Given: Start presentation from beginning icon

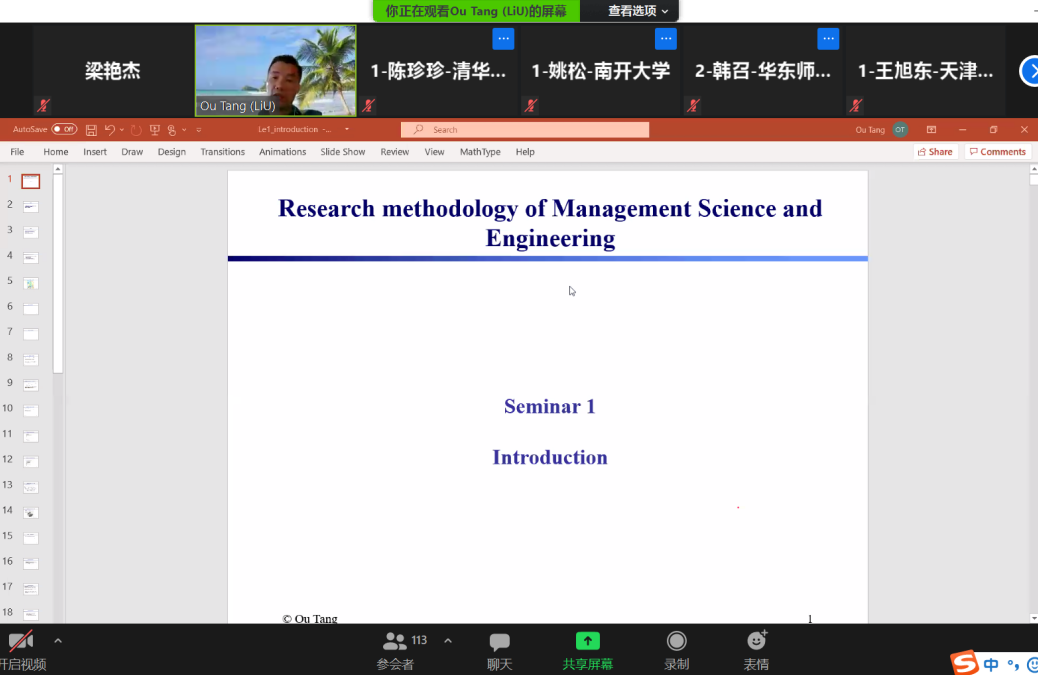Looking at the screenshot, I should point(155,130).
